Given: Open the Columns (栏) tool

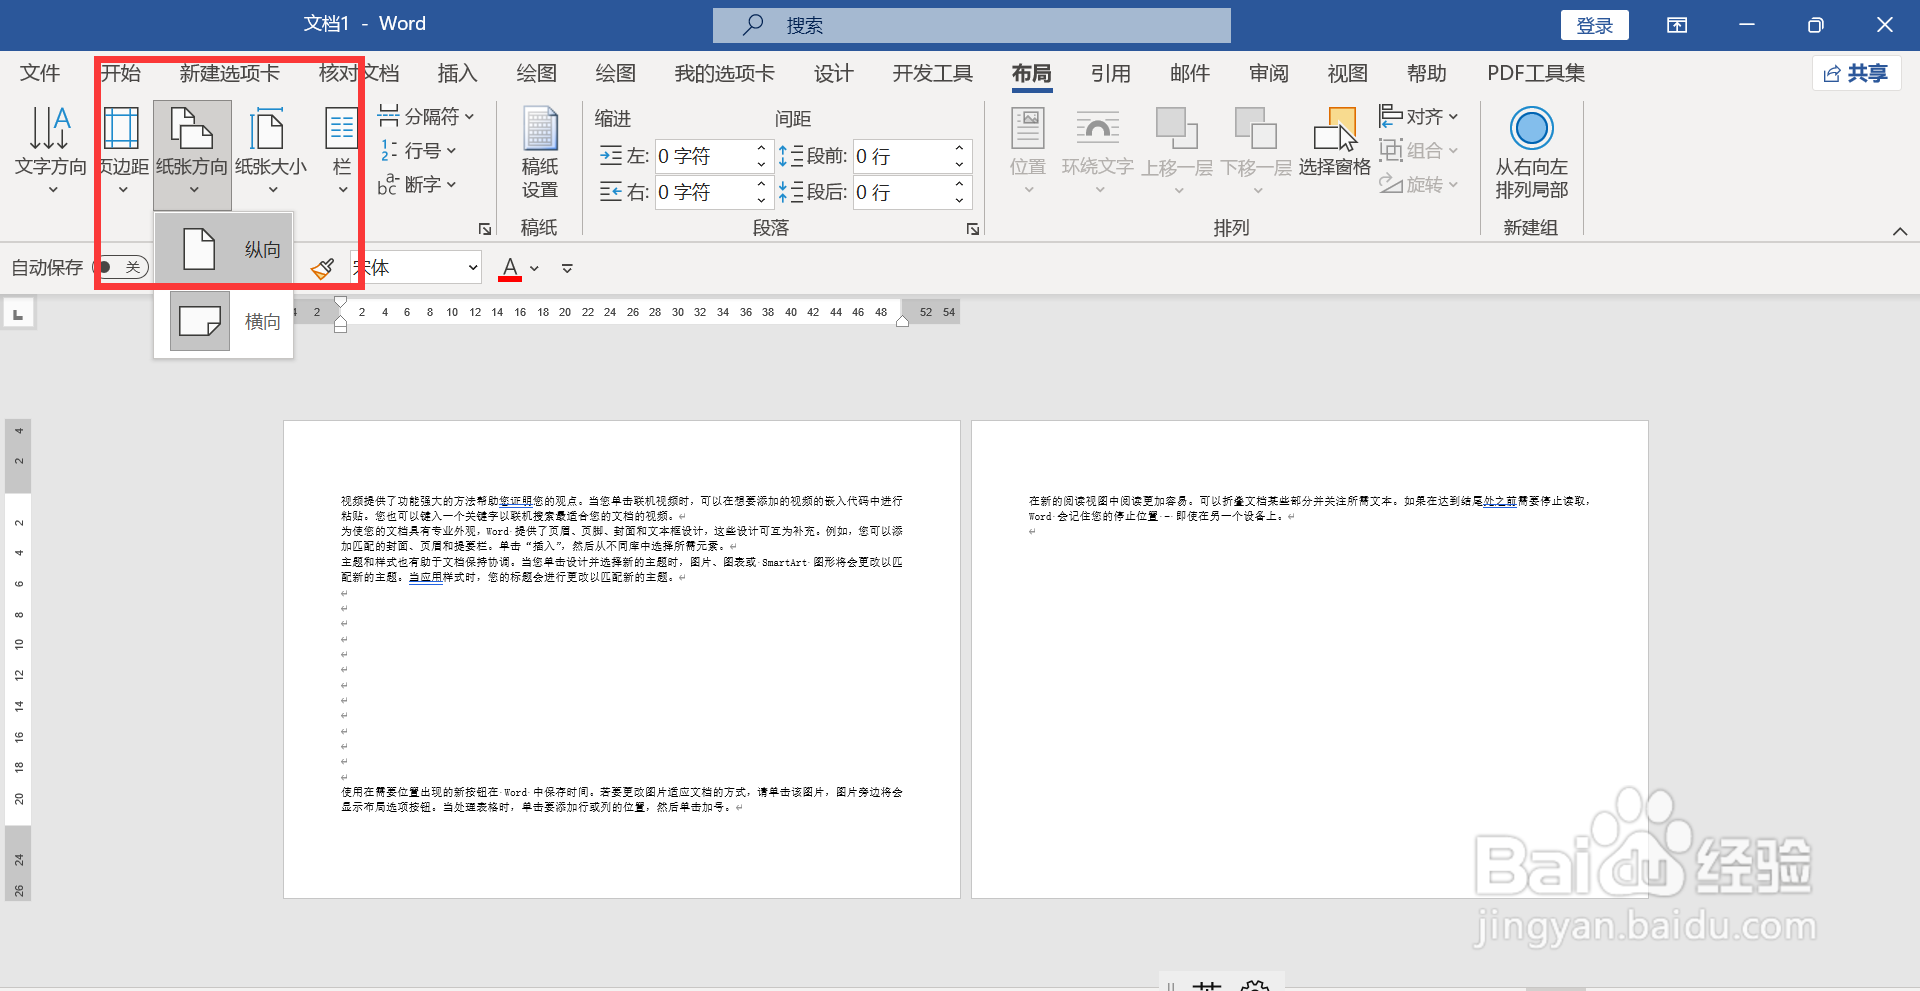Looking at the screenshot, I should coord(342,150).
